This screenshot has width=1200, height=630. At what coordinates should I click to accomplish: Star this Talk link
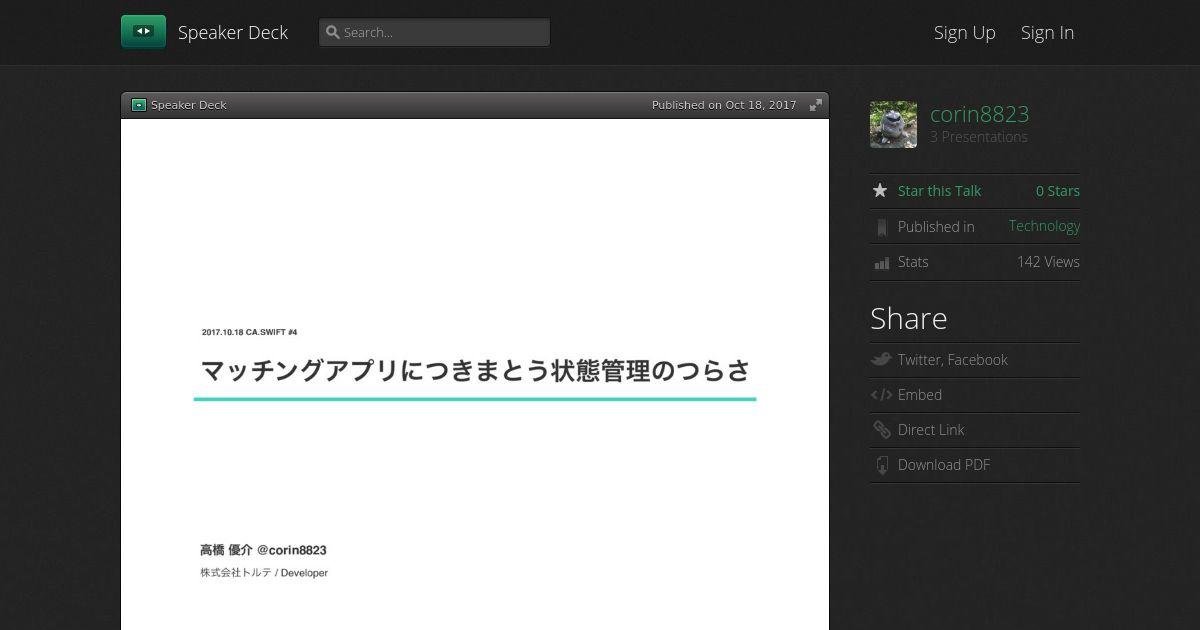[939, 191]
